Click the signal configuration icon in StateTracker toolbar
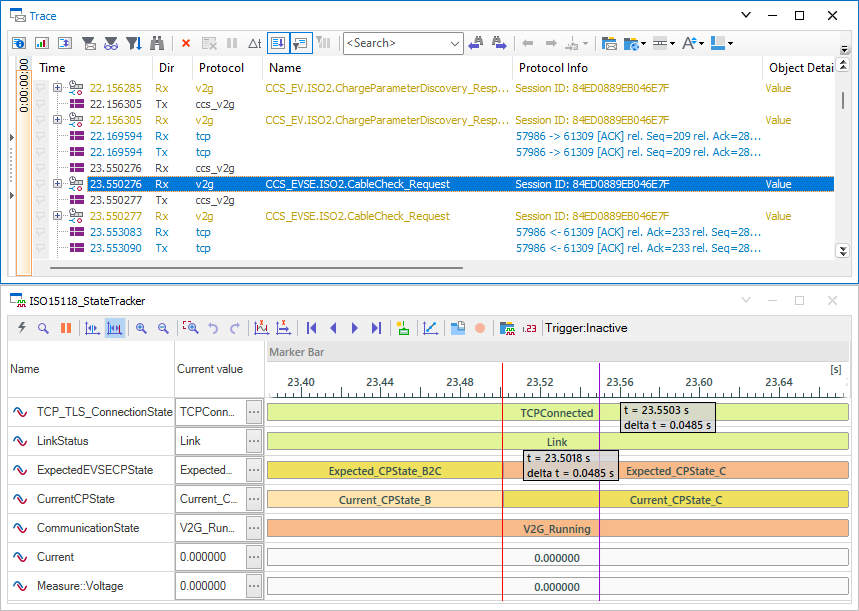The image size is (859, 611). click(x=507, y=328)
